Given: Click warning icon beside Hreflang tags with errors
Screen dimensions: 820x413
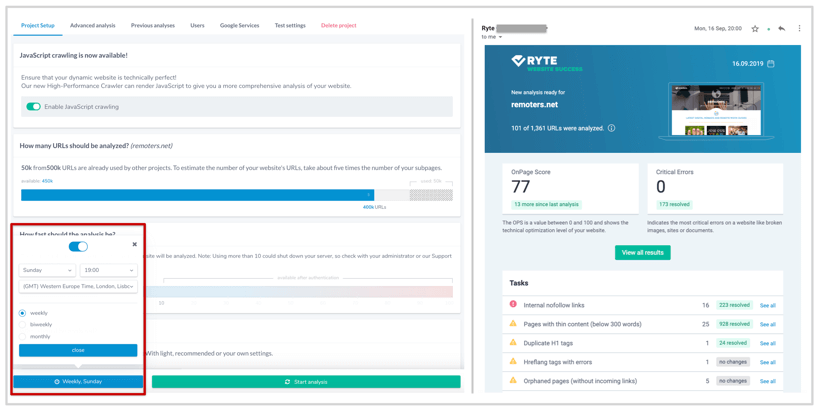Looking at the screenshot, I should click(513, 361).
